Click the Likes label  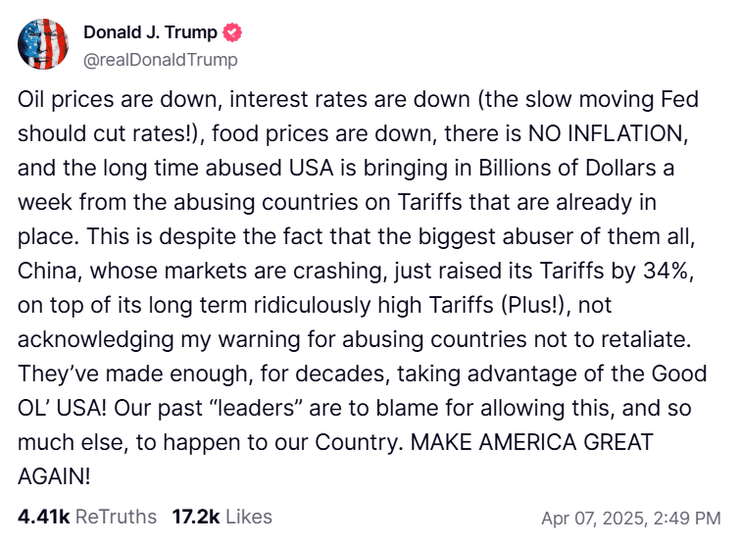[247, 517]
